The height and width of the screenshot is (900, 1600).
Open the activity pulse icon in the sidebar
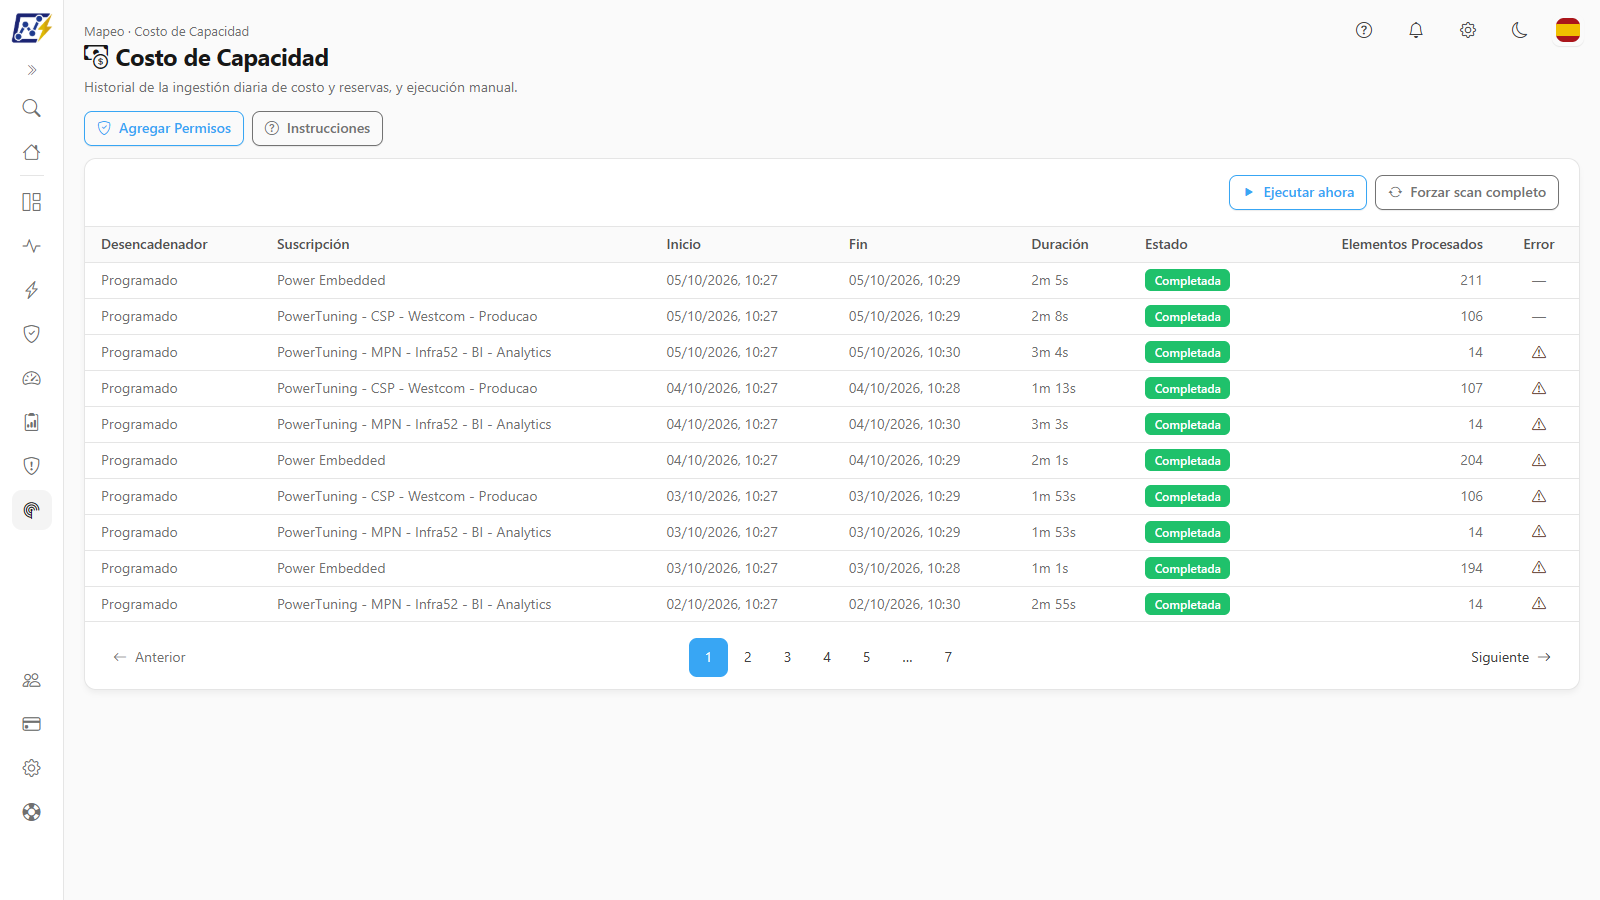(32, 246)
